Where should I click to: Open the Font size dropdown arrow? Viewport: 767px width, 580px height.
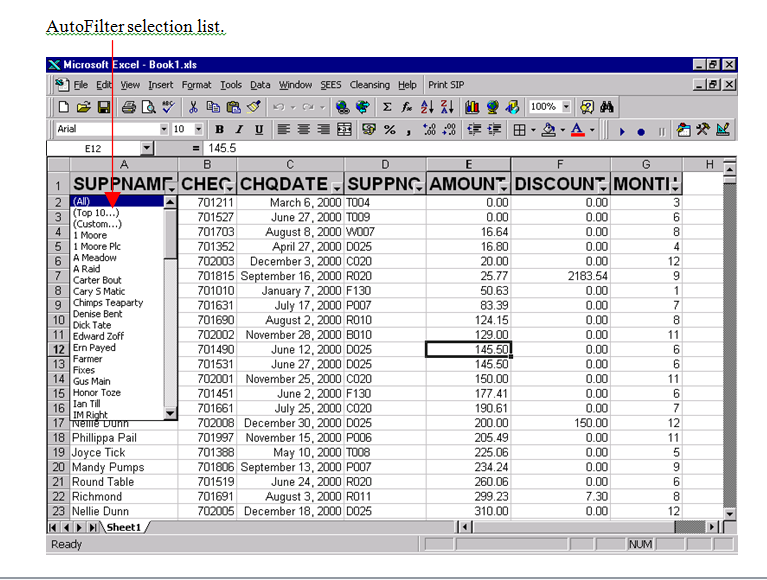pos(198,129)
